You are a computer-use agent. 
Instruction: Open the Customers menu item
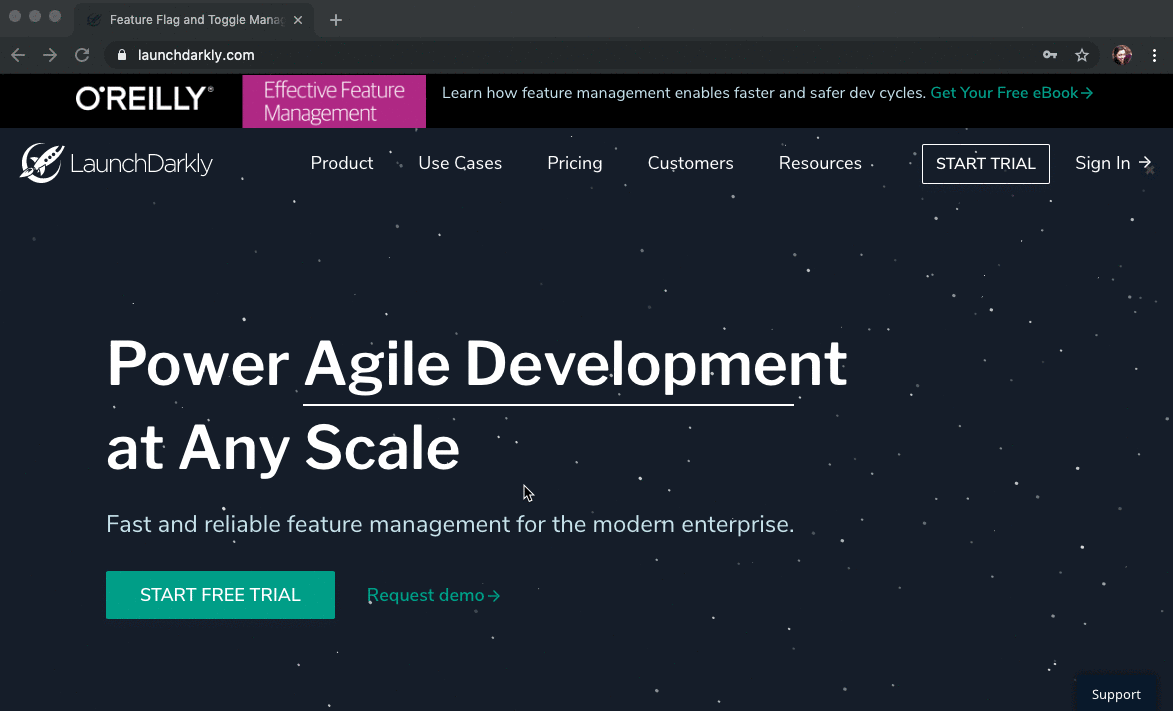690,163
